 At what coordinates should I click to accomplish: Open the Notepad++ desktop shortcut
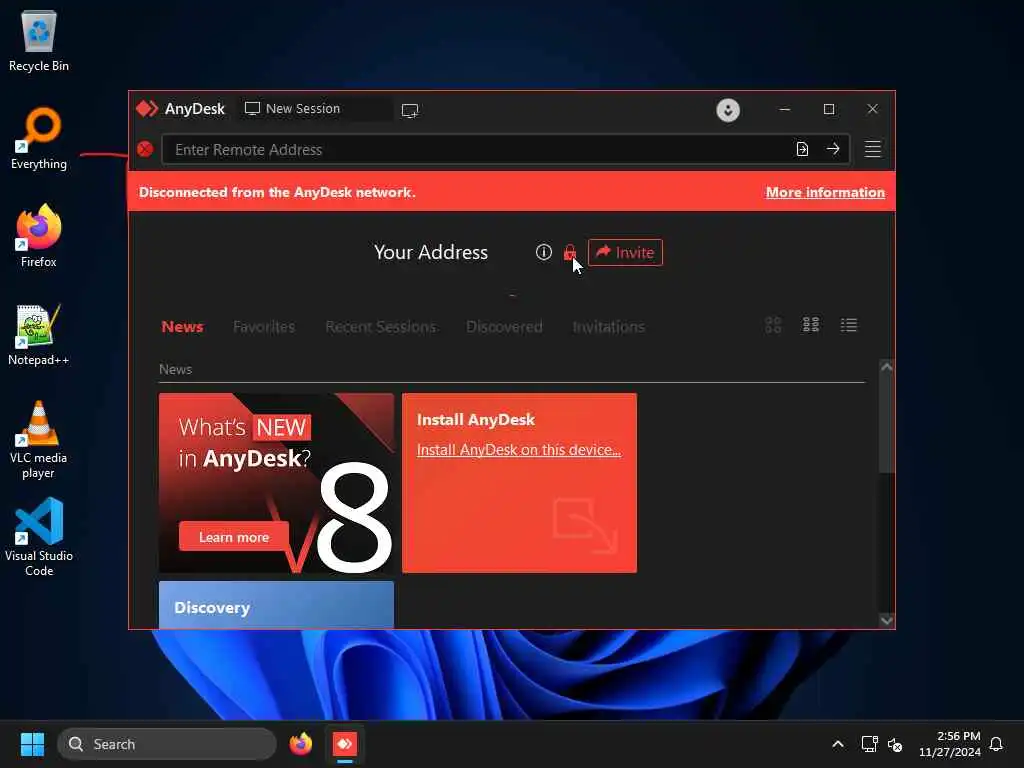[x=39, y=334]
